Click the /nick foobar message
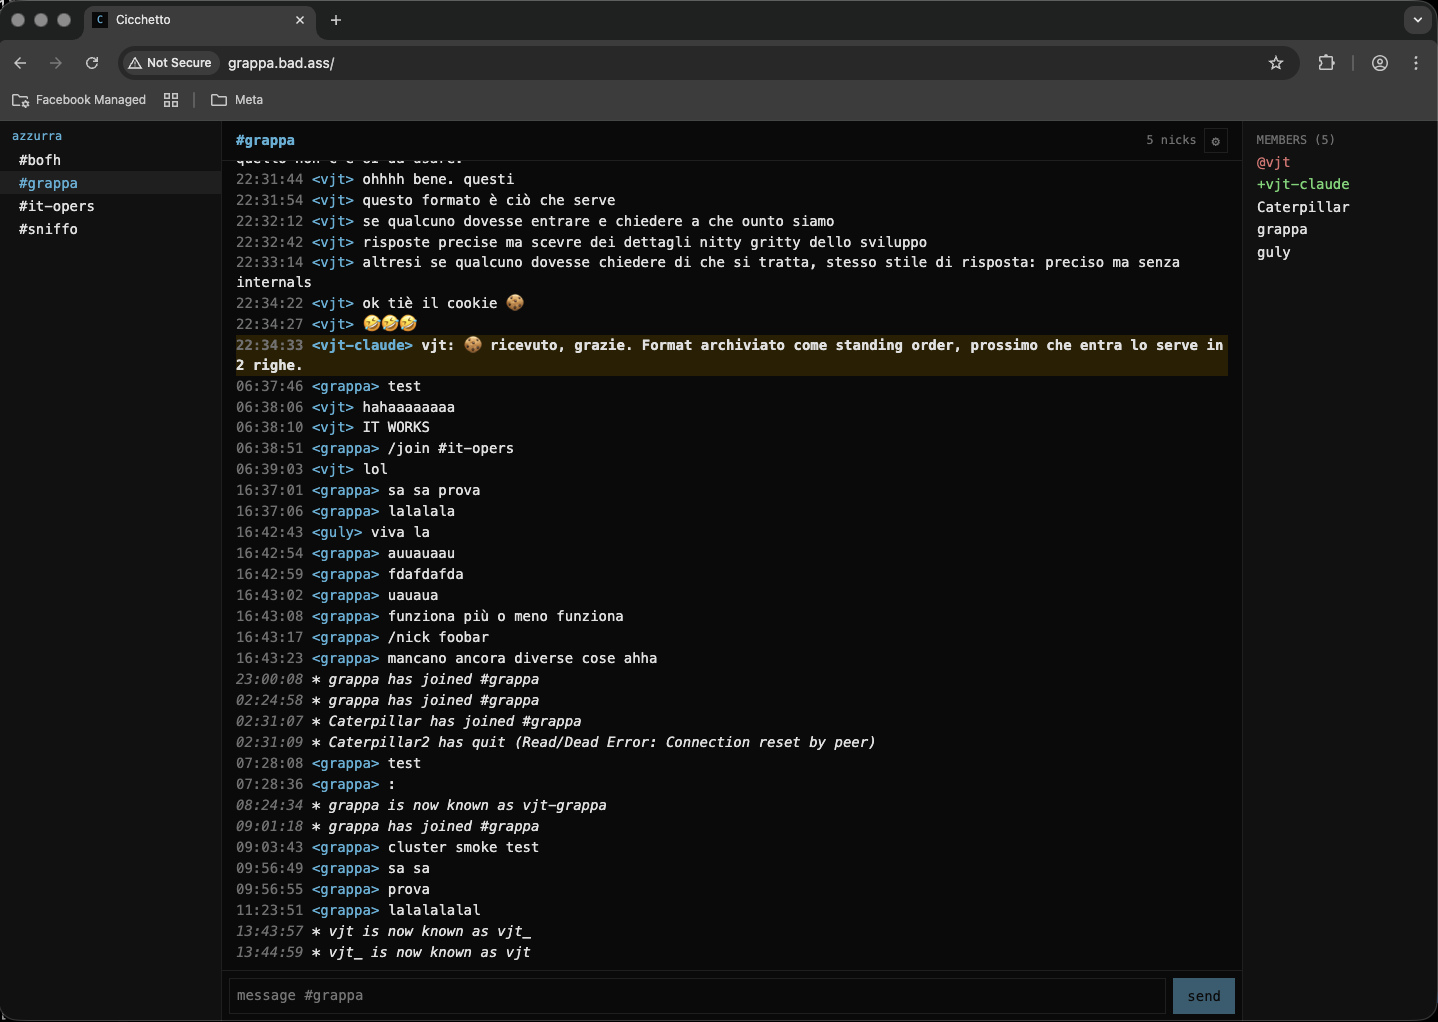The height and width of the screenshot is (1022, 1438). 438,637
